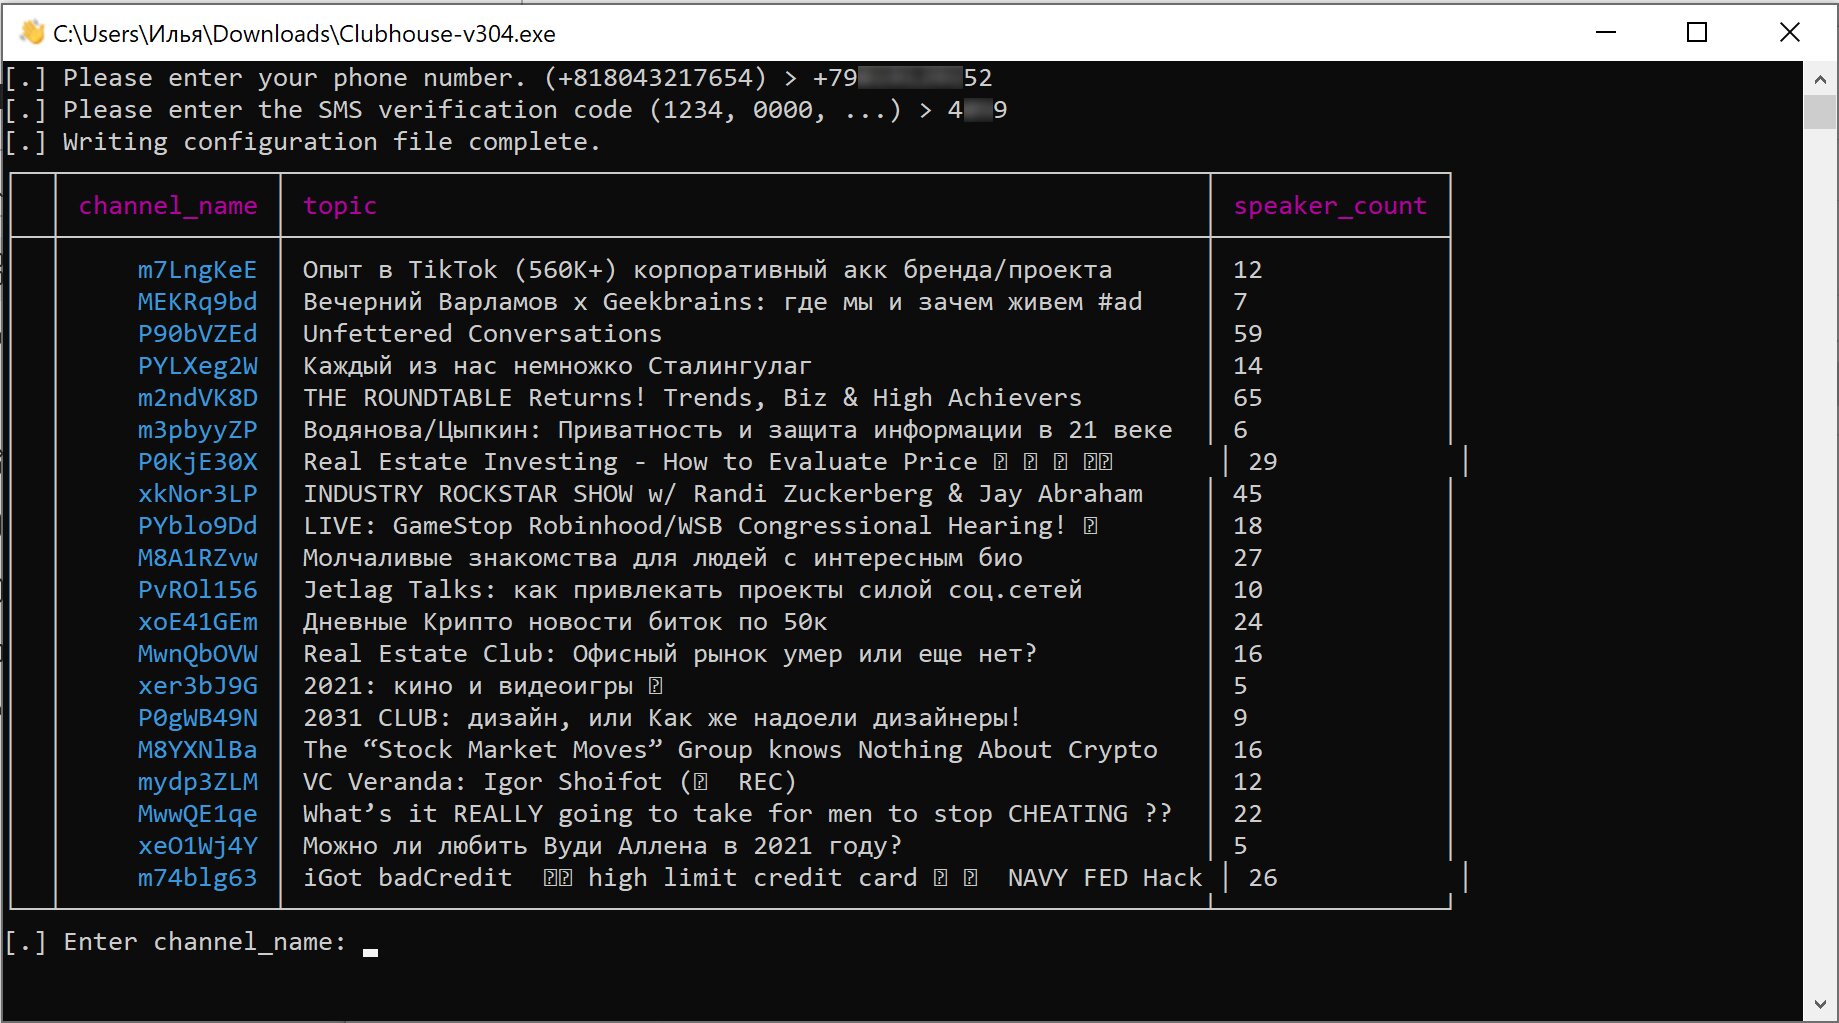
Task: Select channel name MwwQE1qe
Action: point(198,814)
